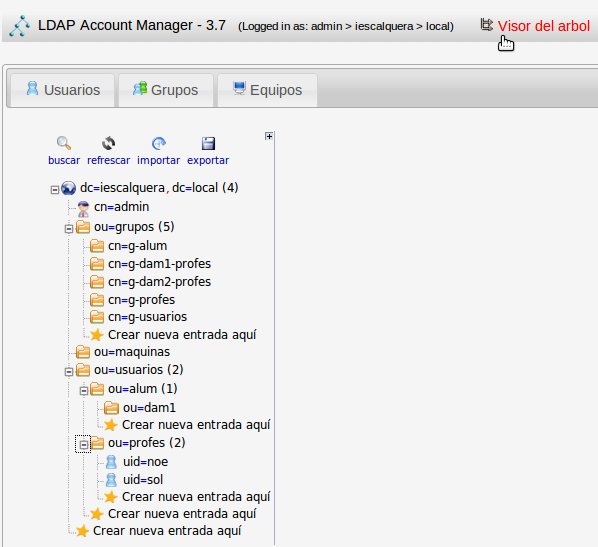The height and width of the screenshot is (547, 598).
Task: Click Crear nueva entrada aquí under ou=dam1
Action: click(196, 425)
